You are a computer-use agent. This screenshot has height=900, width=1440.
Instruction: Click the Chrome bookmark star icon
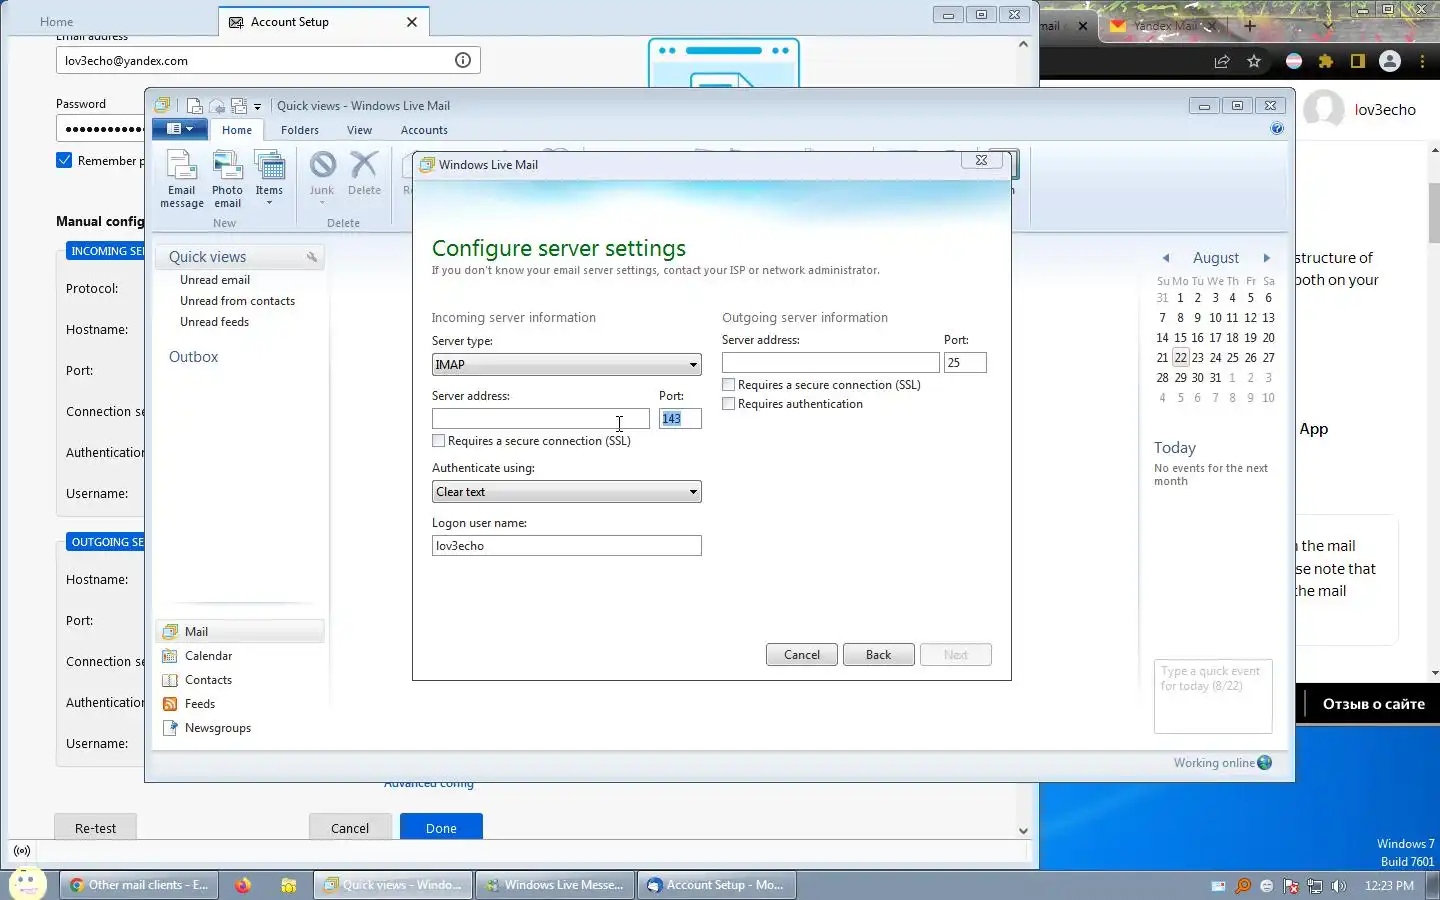point(1254,61)
